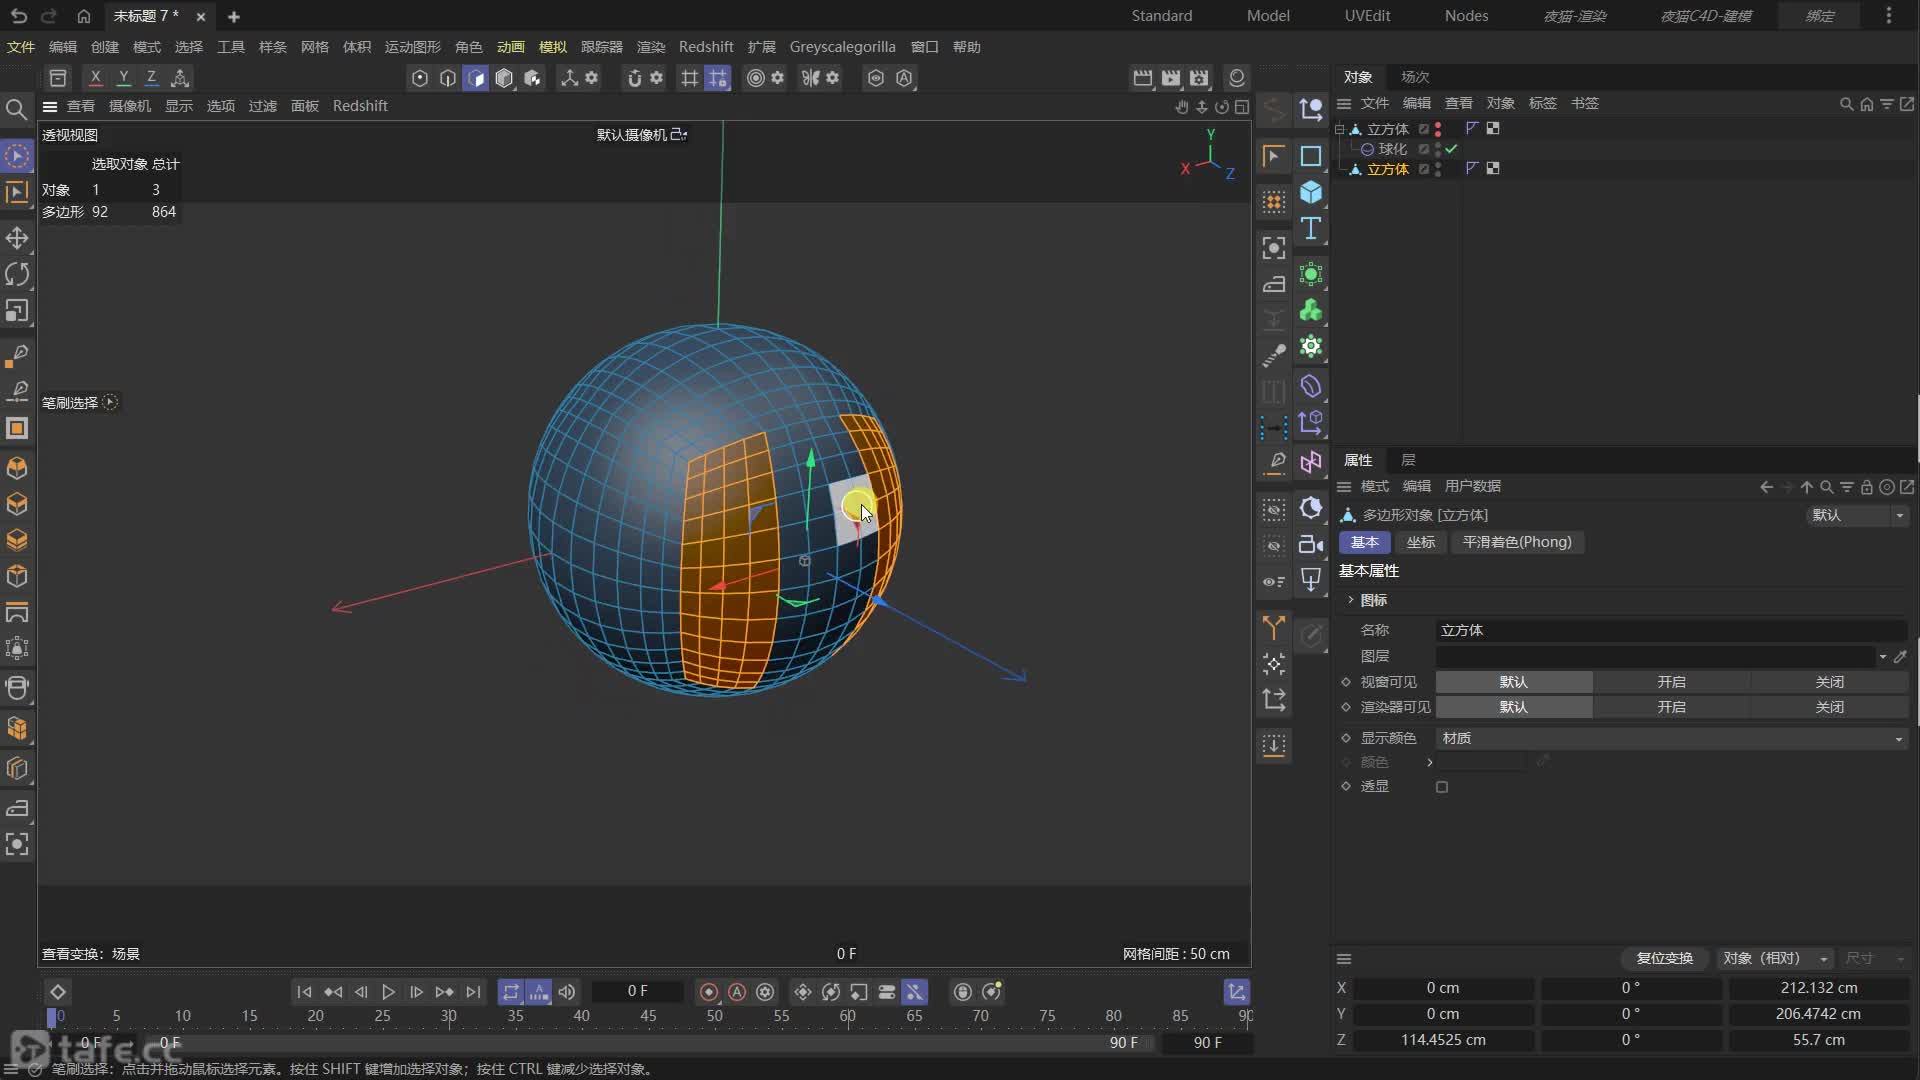1920x1080 pixels.
Task: Click the 复位变换 button
Action: point(1664,958)
